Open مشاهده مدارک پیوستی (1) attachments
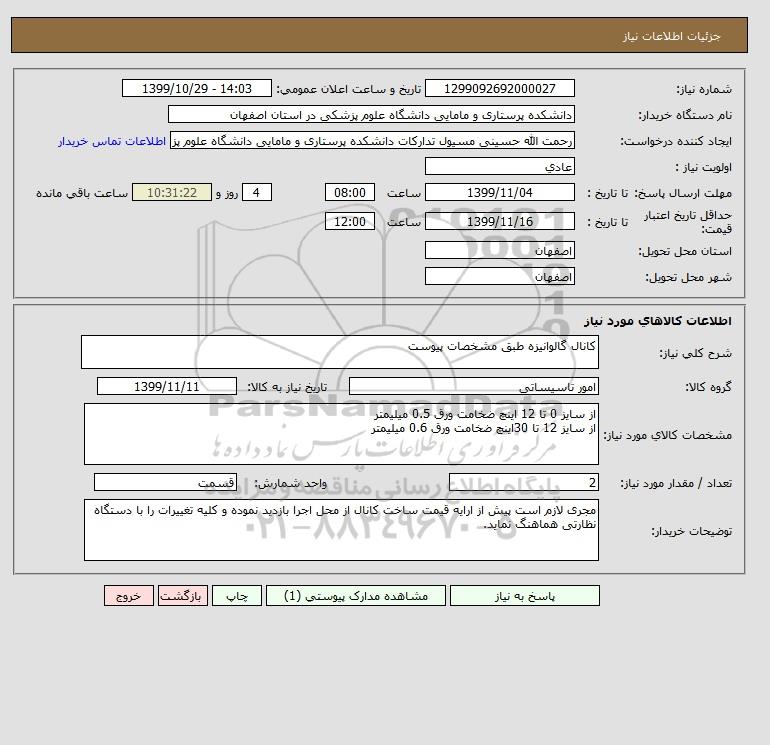 pyautogui.click(x=356, y=596)
